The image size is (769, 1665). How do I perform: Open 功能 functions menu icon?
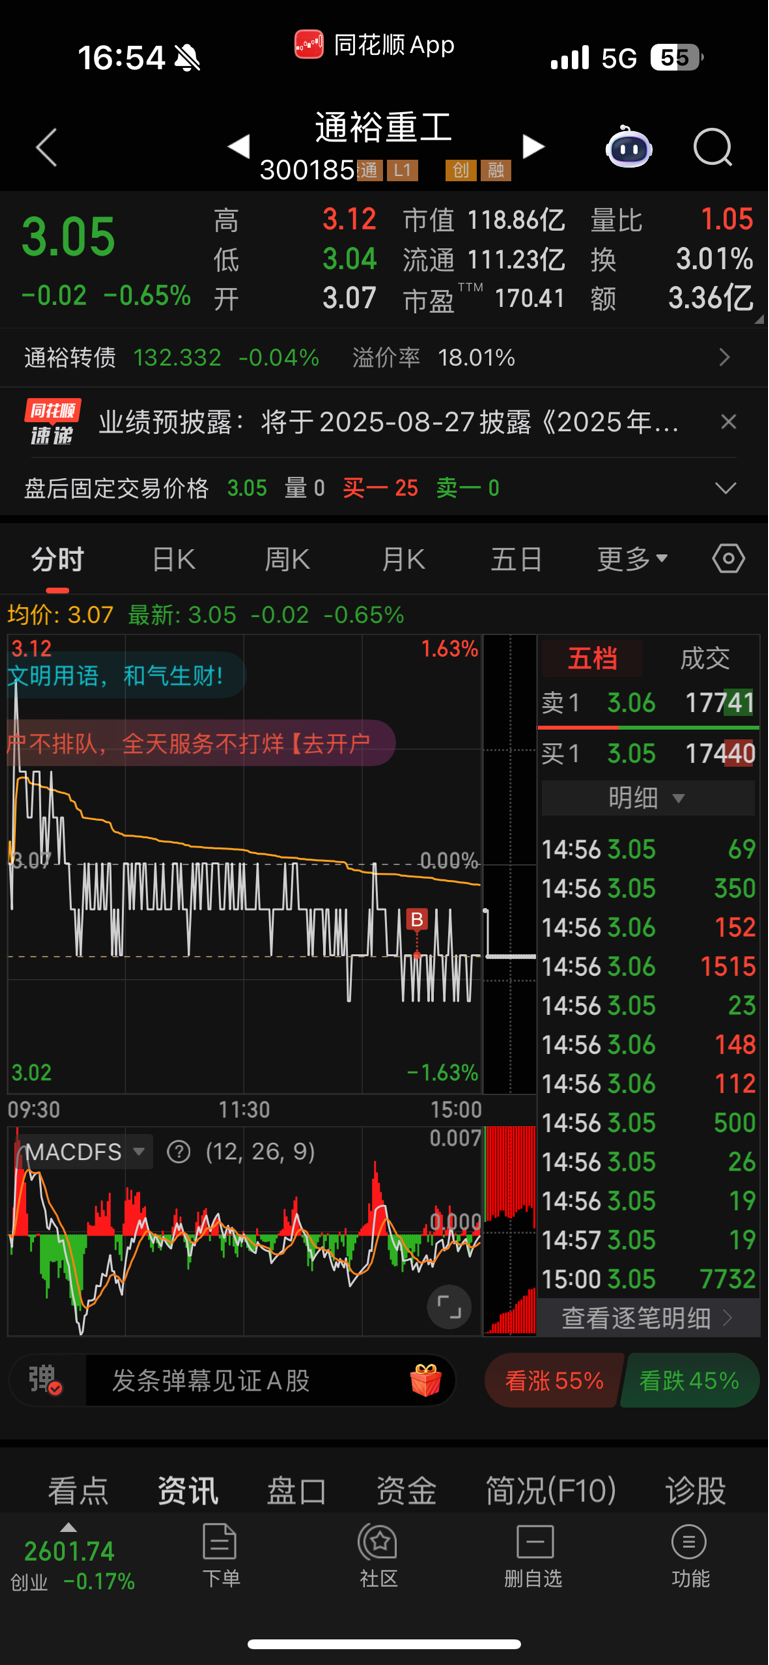[689, 1556]
